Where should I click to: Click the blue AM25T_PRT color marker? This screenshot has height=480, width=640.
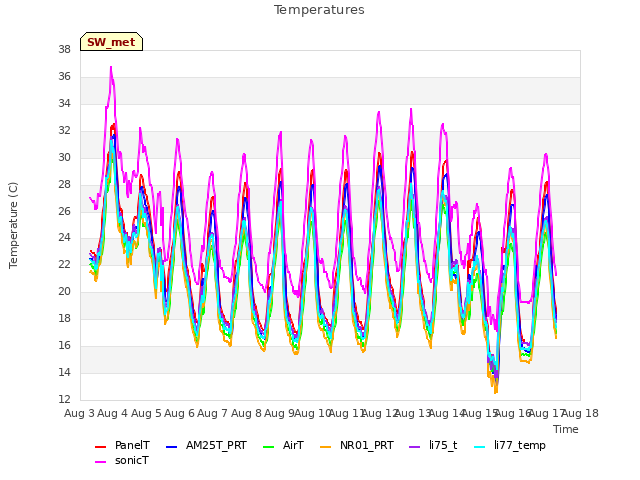[x=171, y=447]
